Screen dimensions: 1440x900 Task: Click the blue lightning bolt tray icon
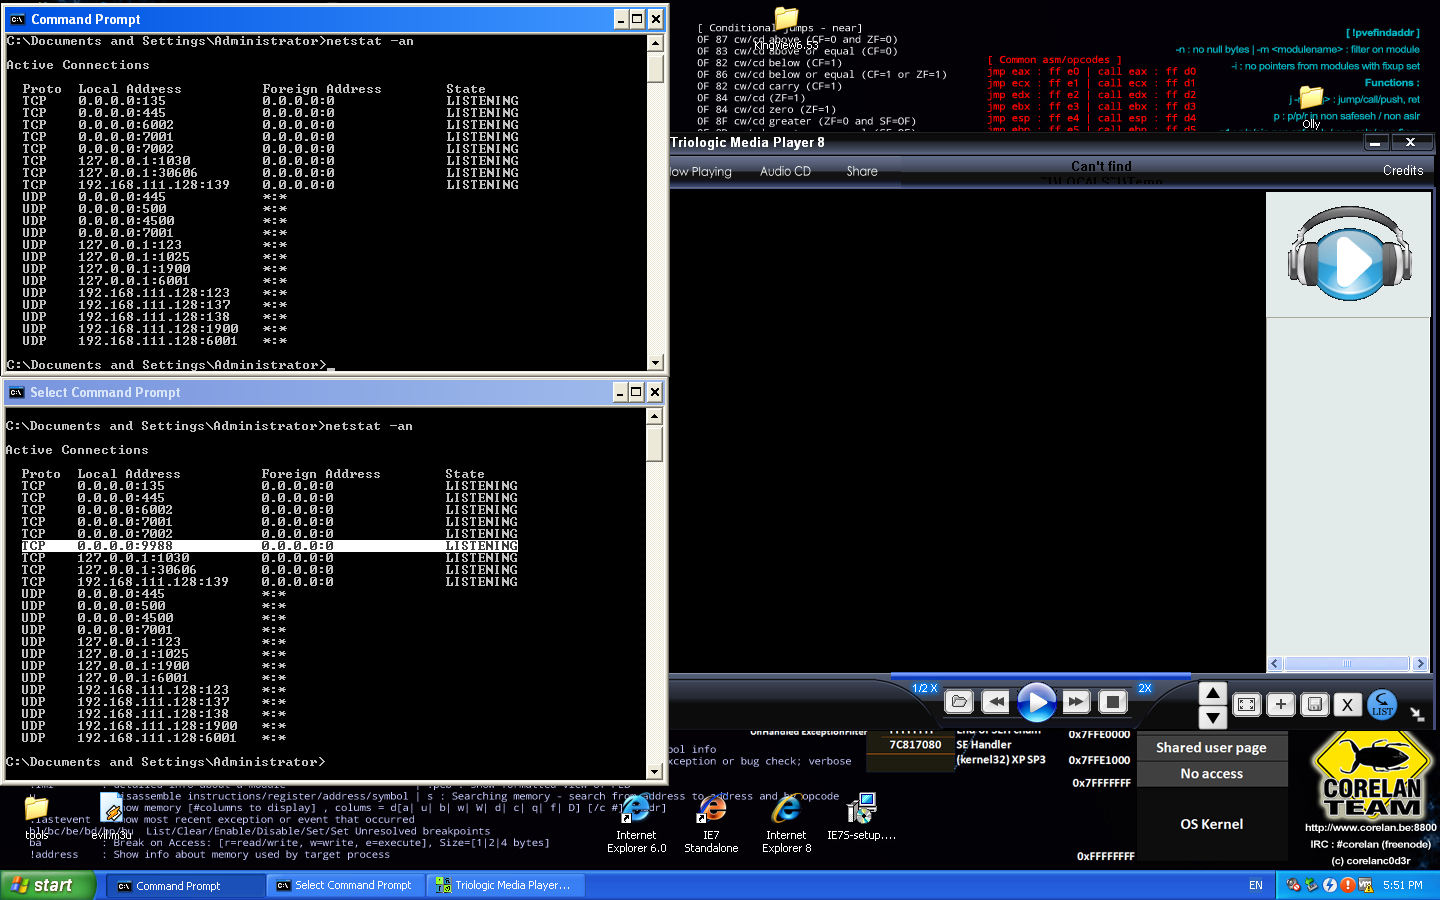1329,885
